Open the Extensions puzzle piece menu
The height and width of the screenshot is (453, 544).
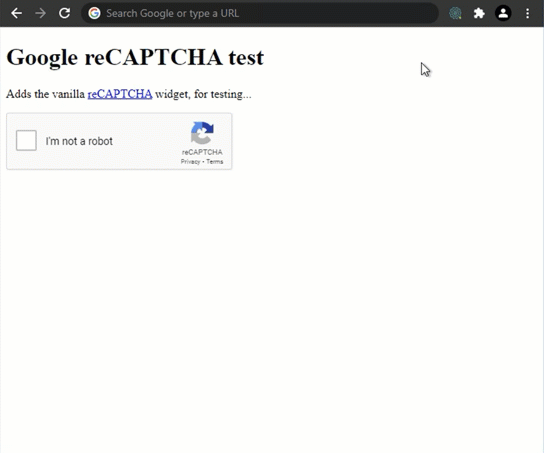[479, 14]
